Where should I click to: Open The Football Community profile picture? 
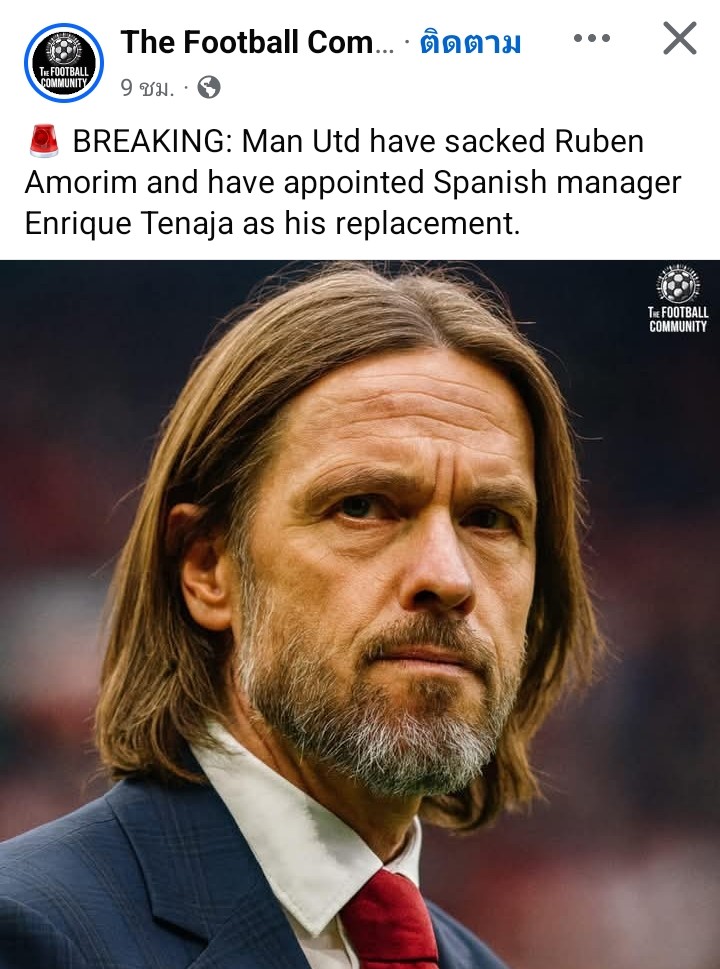click(64, 63)
